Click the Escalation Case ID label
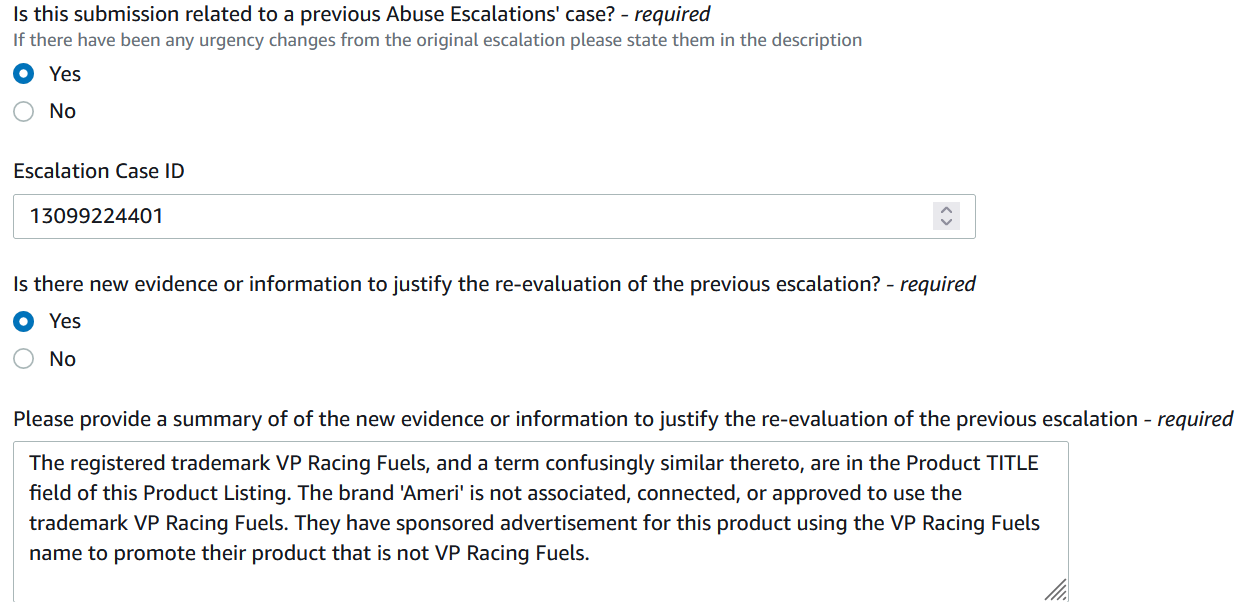The width and height of the screenshot is (1238, 602). point(99,171)
